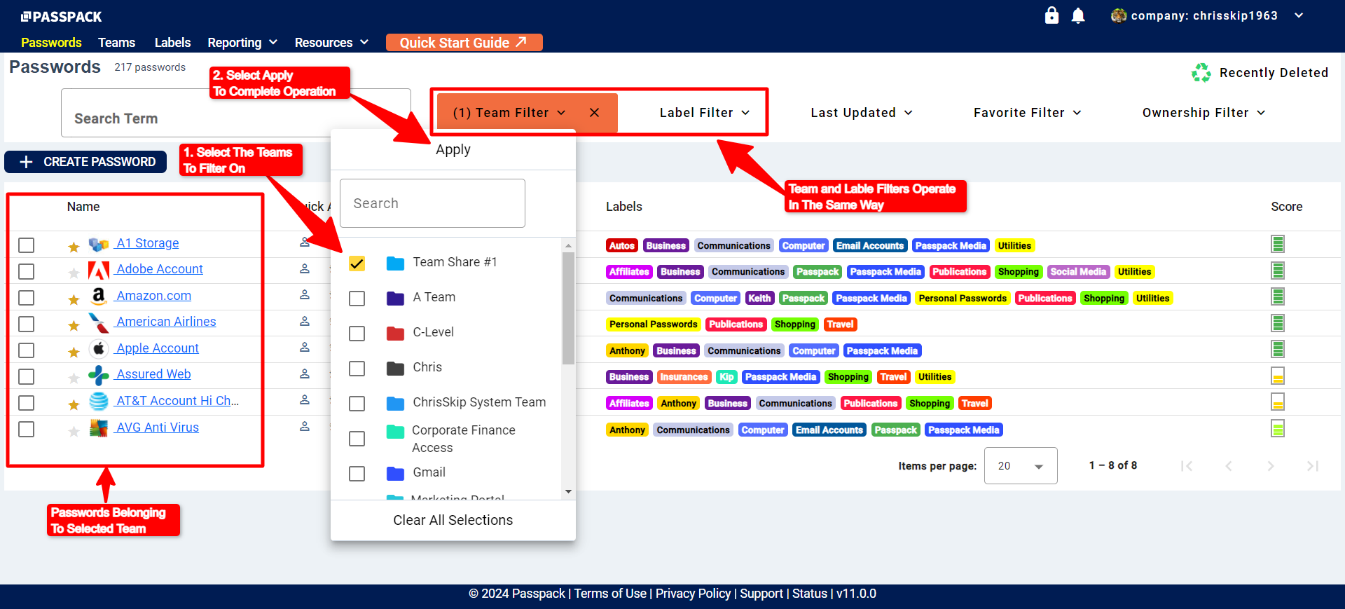Select the Amazon.com row checkbox

click(27, 298)
